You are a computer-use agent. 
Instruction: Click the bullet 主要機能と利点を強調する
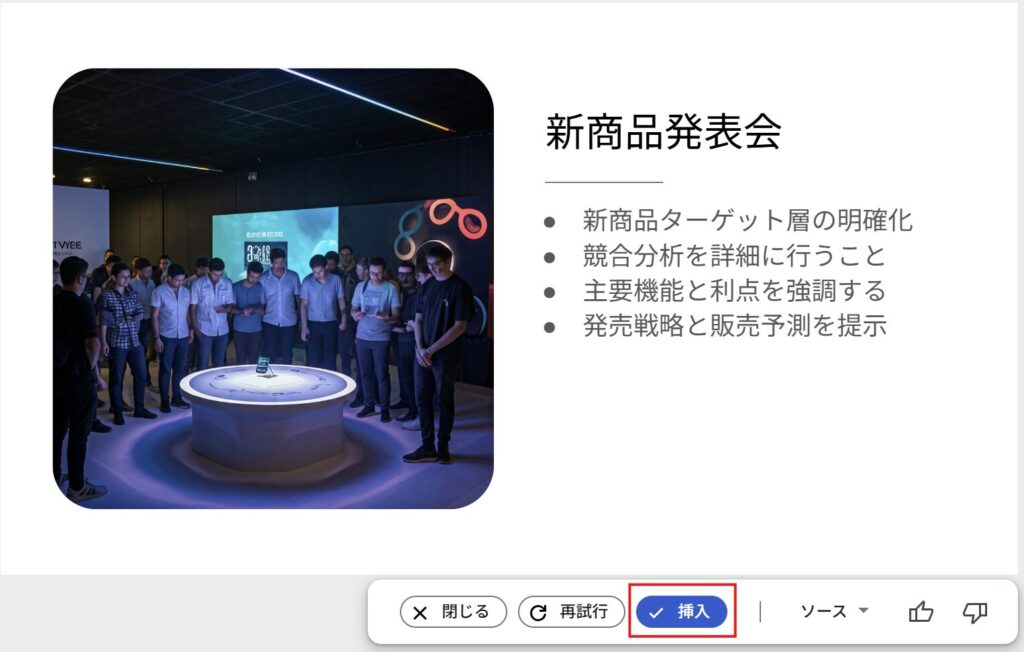pyautogui.click(x=734, y=291)
